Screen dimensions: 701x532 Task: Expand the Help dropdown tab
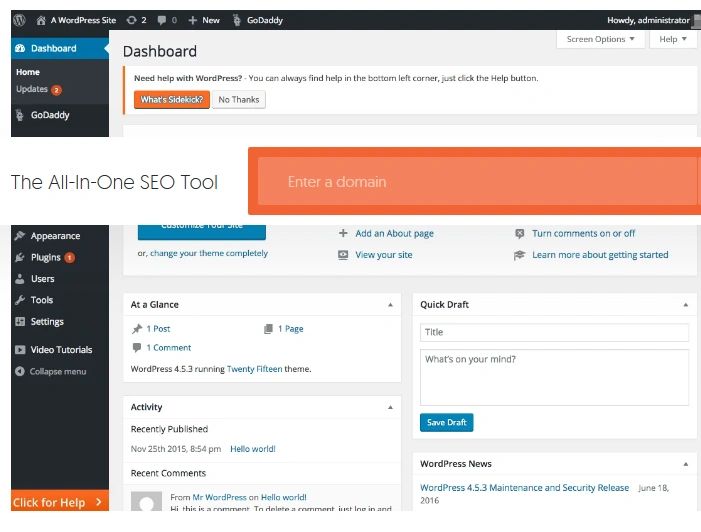coord(673,39)
